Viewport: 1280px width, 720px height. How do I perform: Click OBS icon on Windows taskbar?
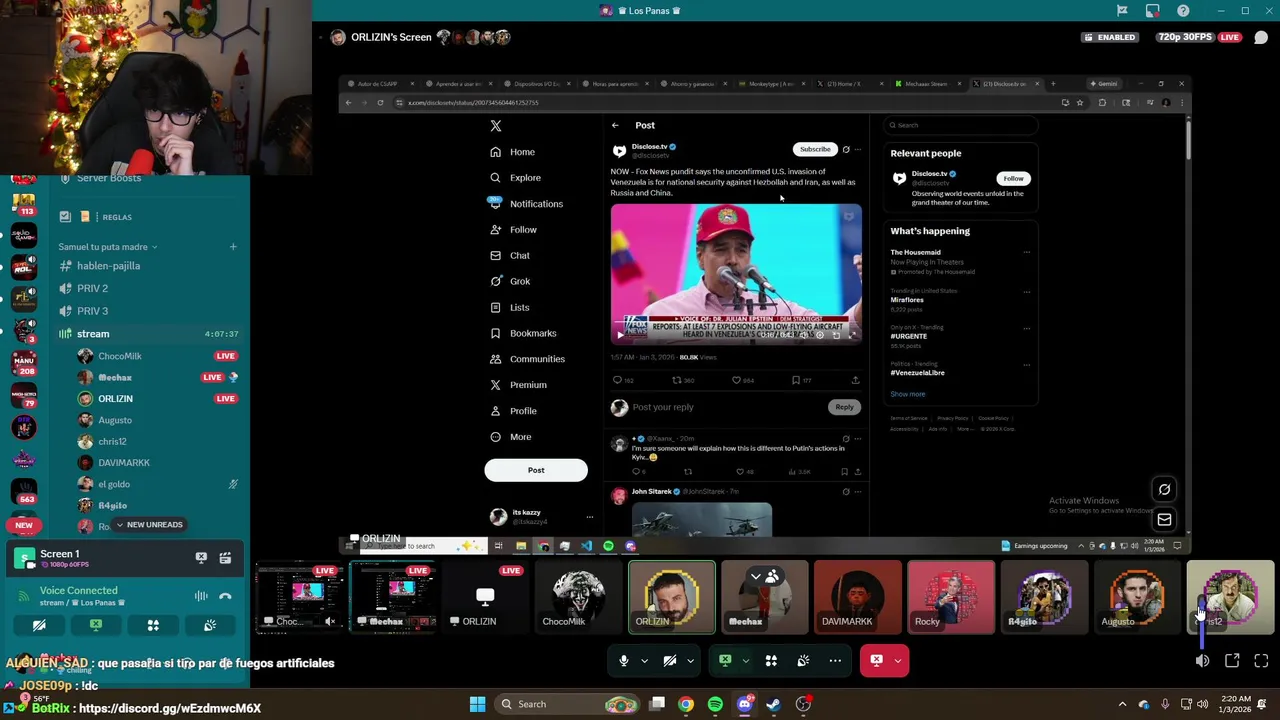pos(803,704)
